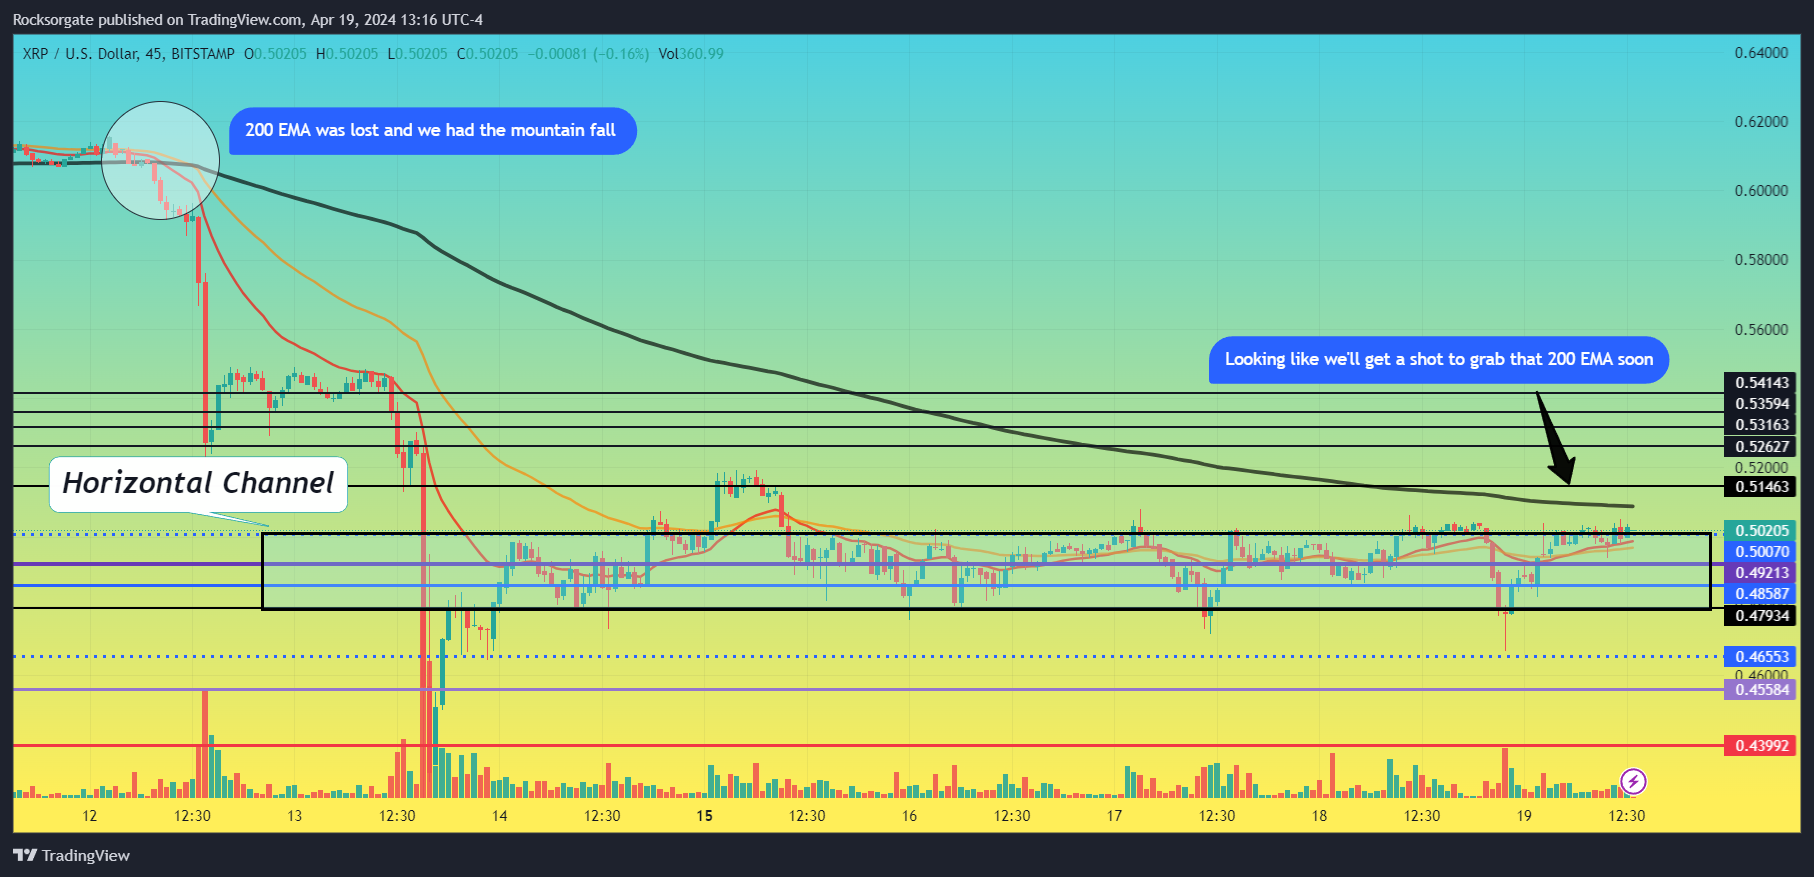Screen dimensions: 1814x877
Task: Click the red 0.43992 price label
Action: tap(1760, 746)
